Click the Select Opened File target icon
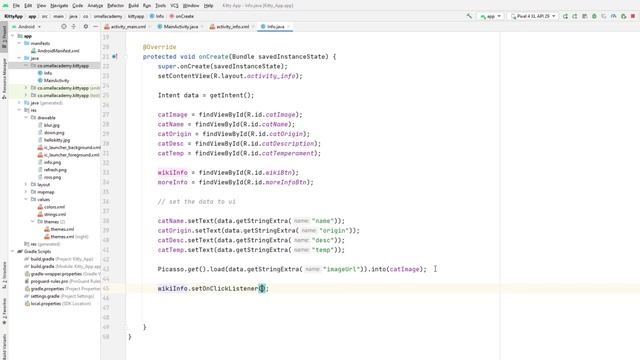Viewport: 640px width, 360px height. tap(64, 27)
